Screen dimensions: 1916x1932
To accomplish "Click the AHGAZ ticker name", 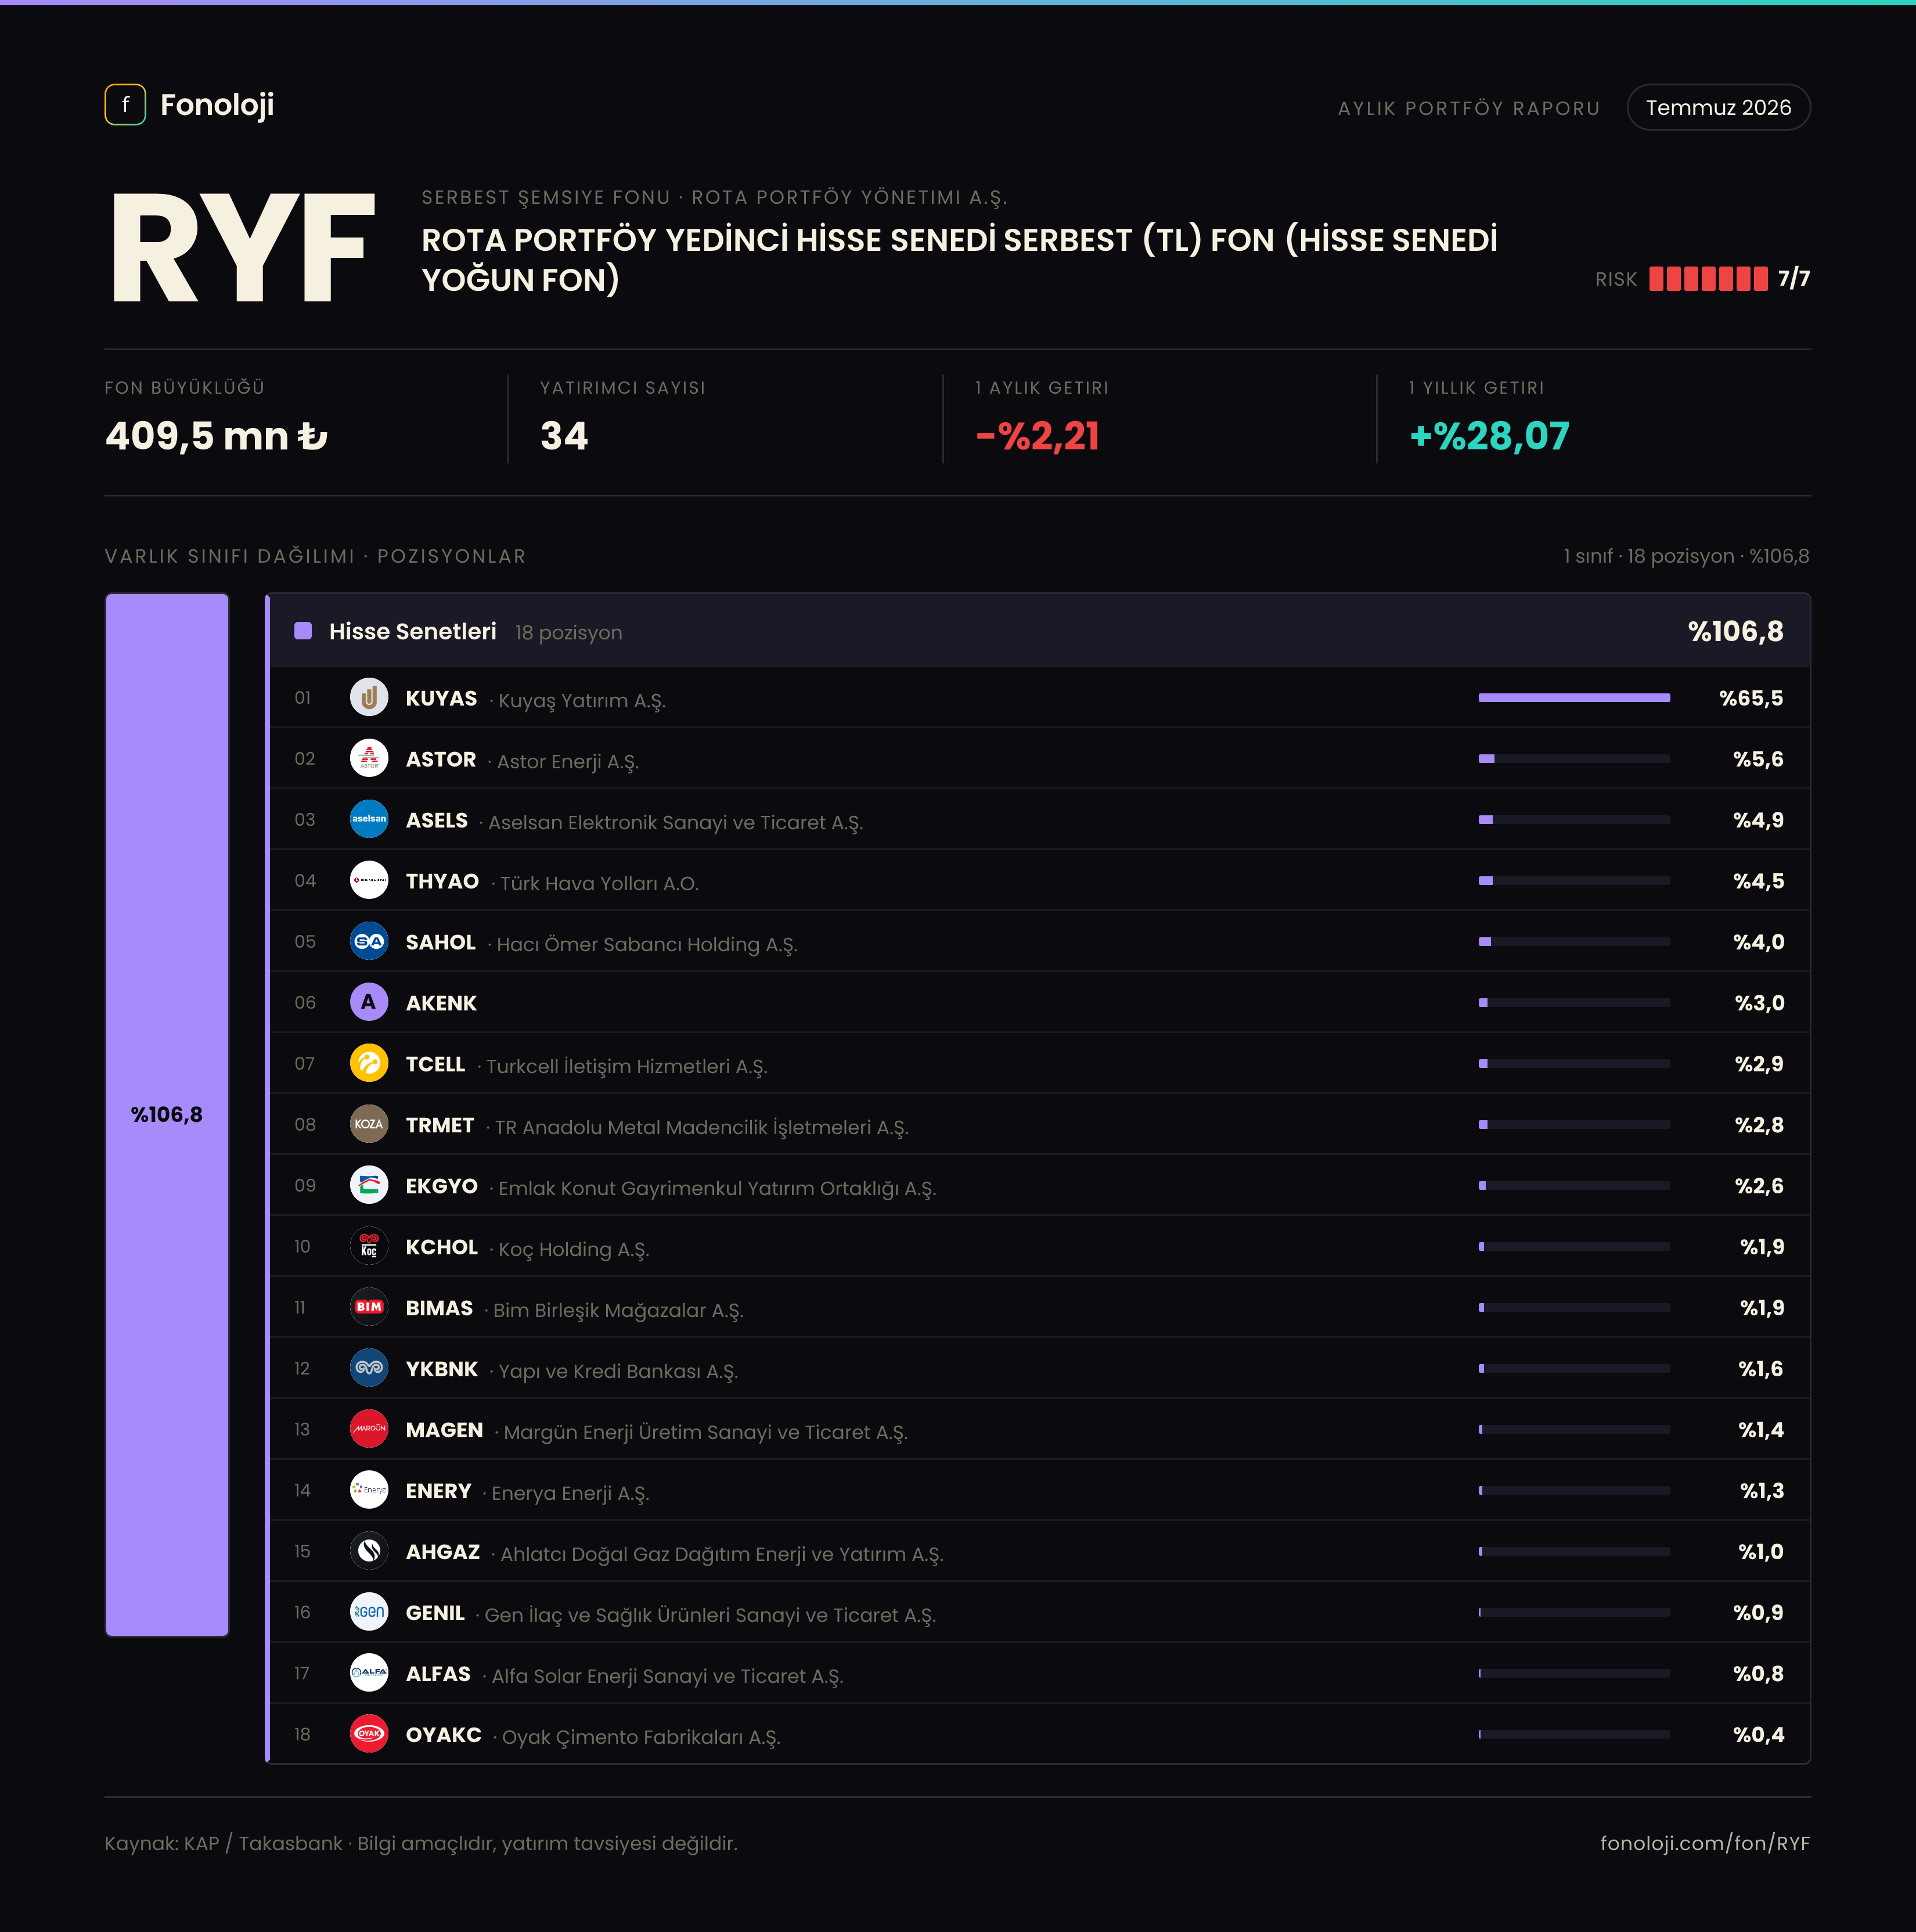I will point(443,1552).
